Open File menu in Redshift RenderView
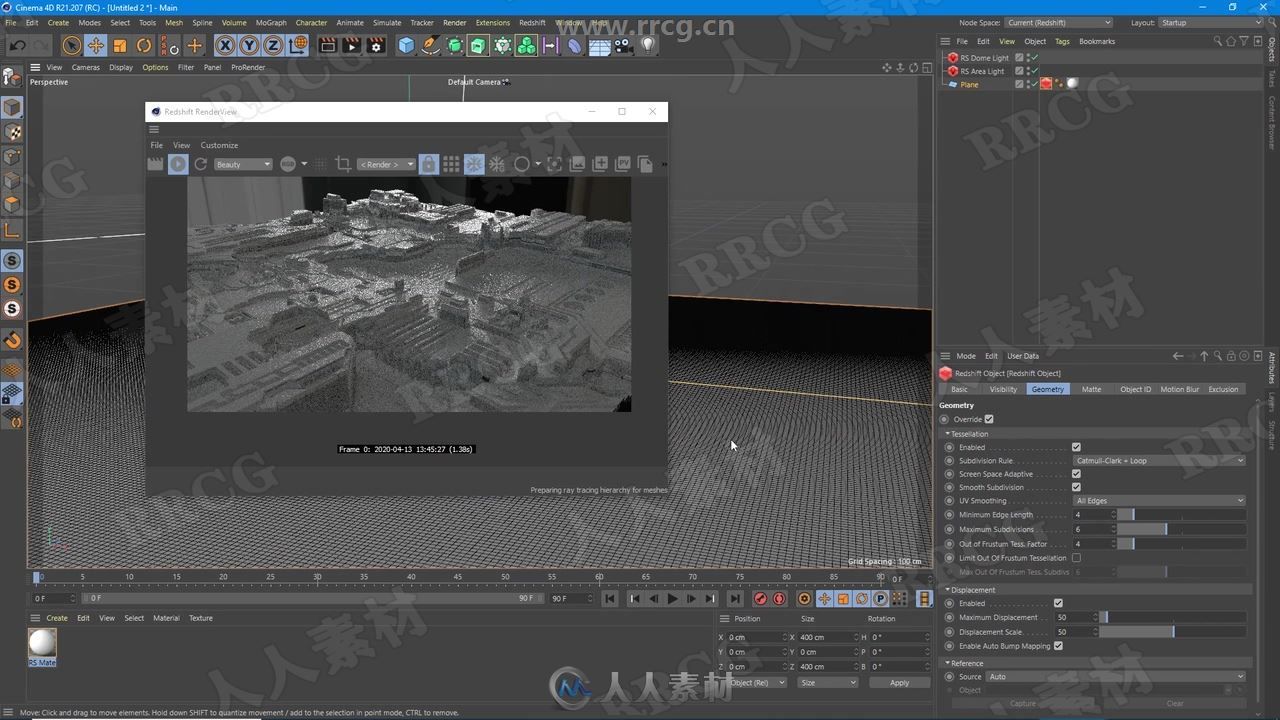 pos(156,145)
